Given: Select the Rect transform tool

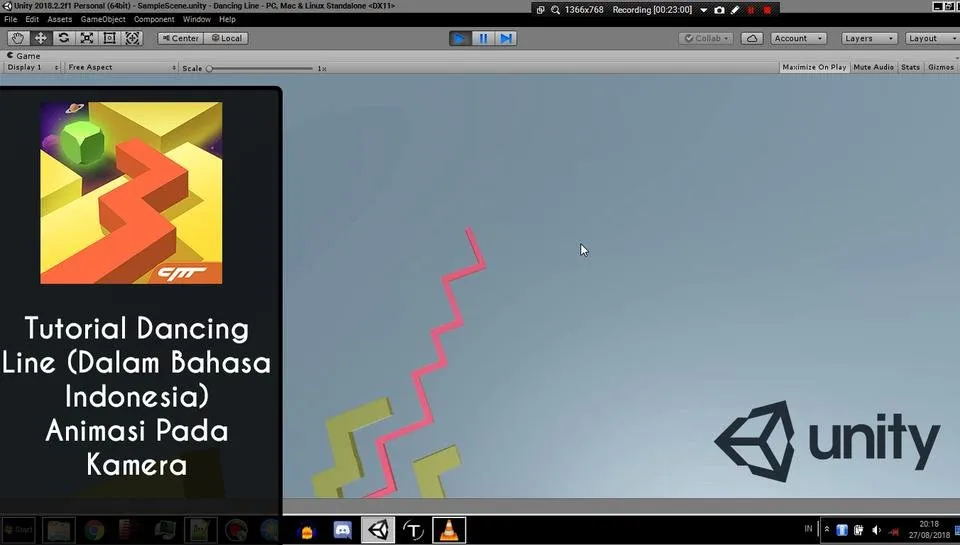Looking at the screenshot, I should [110, 38].
